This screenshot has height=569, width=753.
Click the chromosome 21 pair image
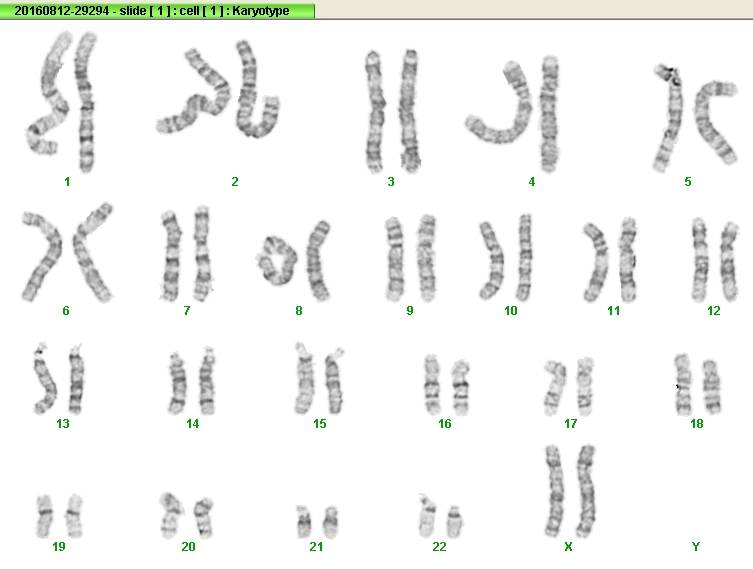pos(317,521)
